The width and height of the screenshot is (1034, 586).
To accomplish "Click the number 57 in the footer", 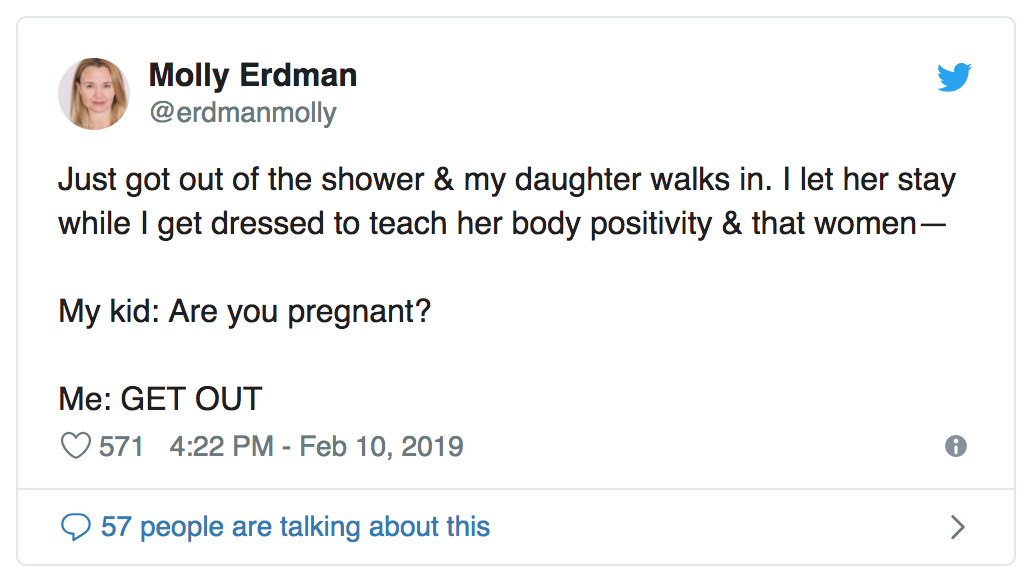I will click(x=116, y=527).
